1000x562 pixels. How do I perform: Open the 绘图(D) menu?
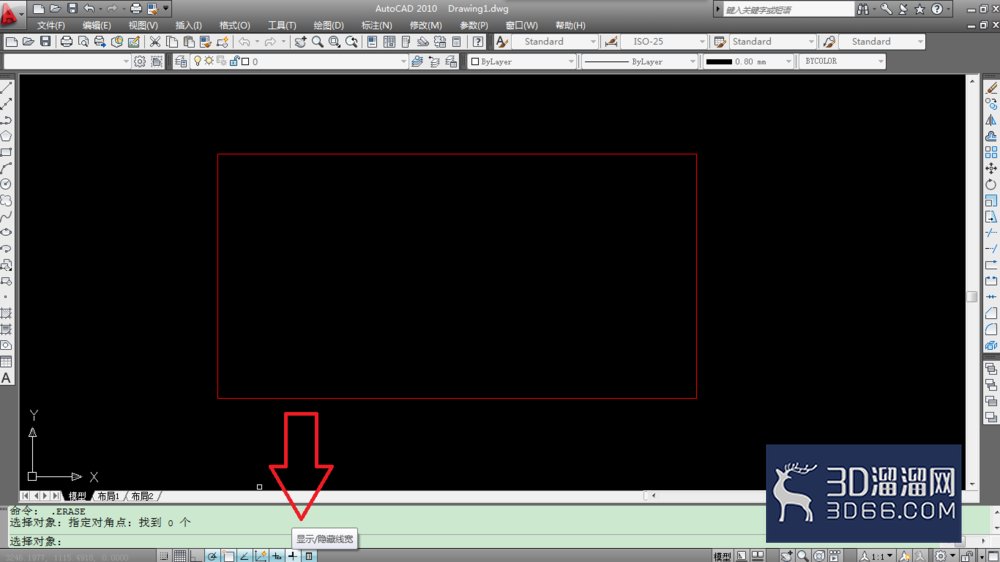point(328,26)
